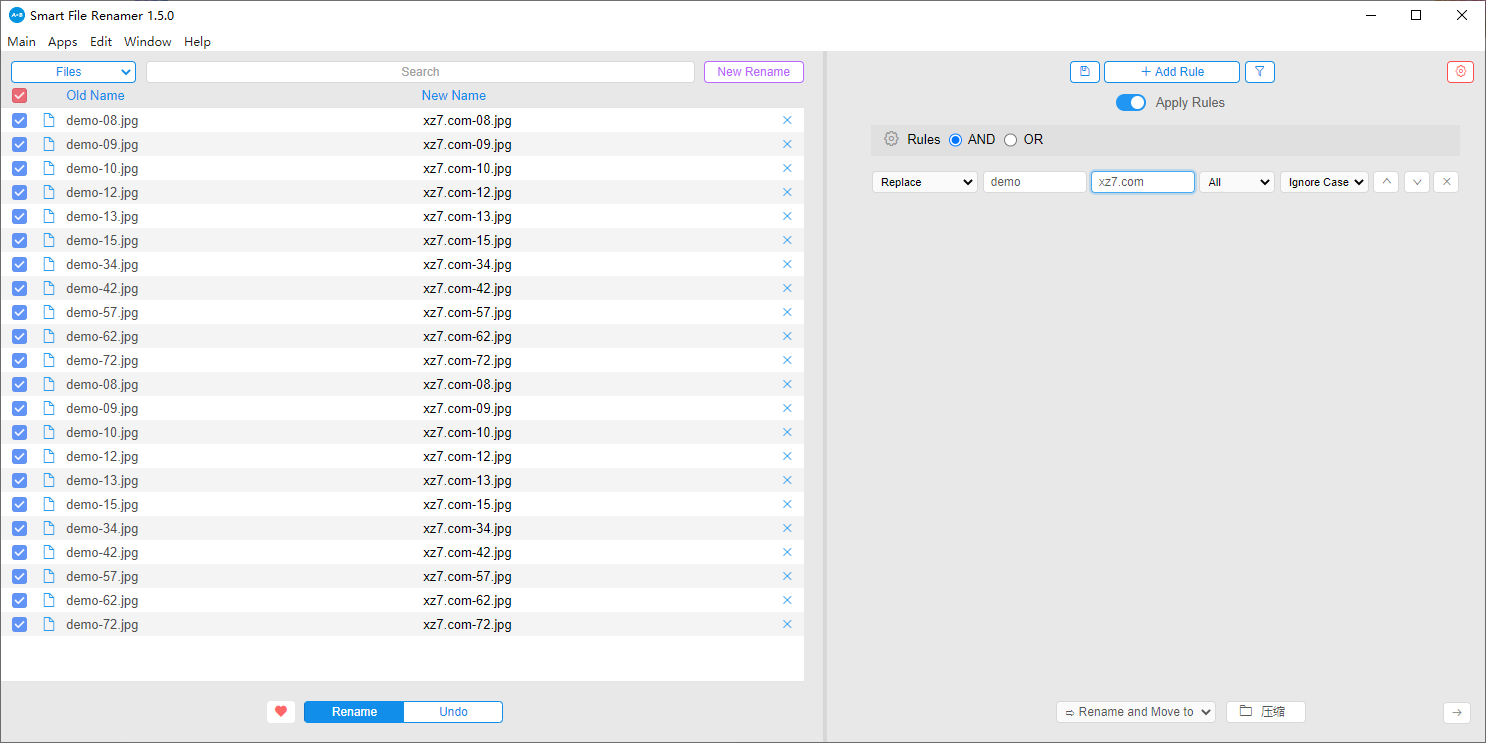Open the Rename and Move to dropdown
This screenshot has height=743, width=1486.
coord(1136,712)
